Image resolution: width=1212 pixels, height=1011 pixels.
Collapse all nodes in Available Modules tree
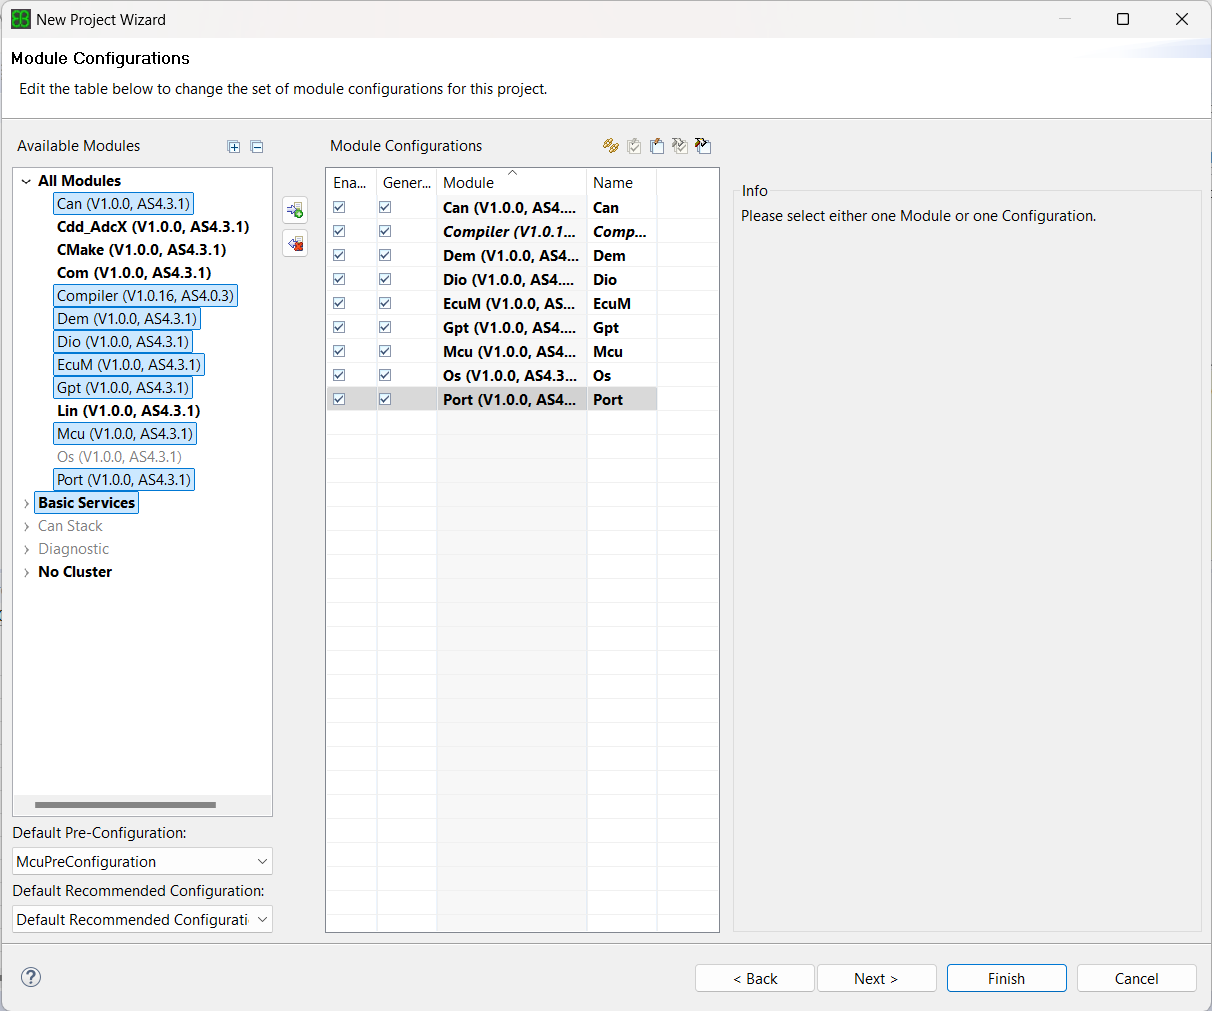pyautogui.click(x=257, y=147)
